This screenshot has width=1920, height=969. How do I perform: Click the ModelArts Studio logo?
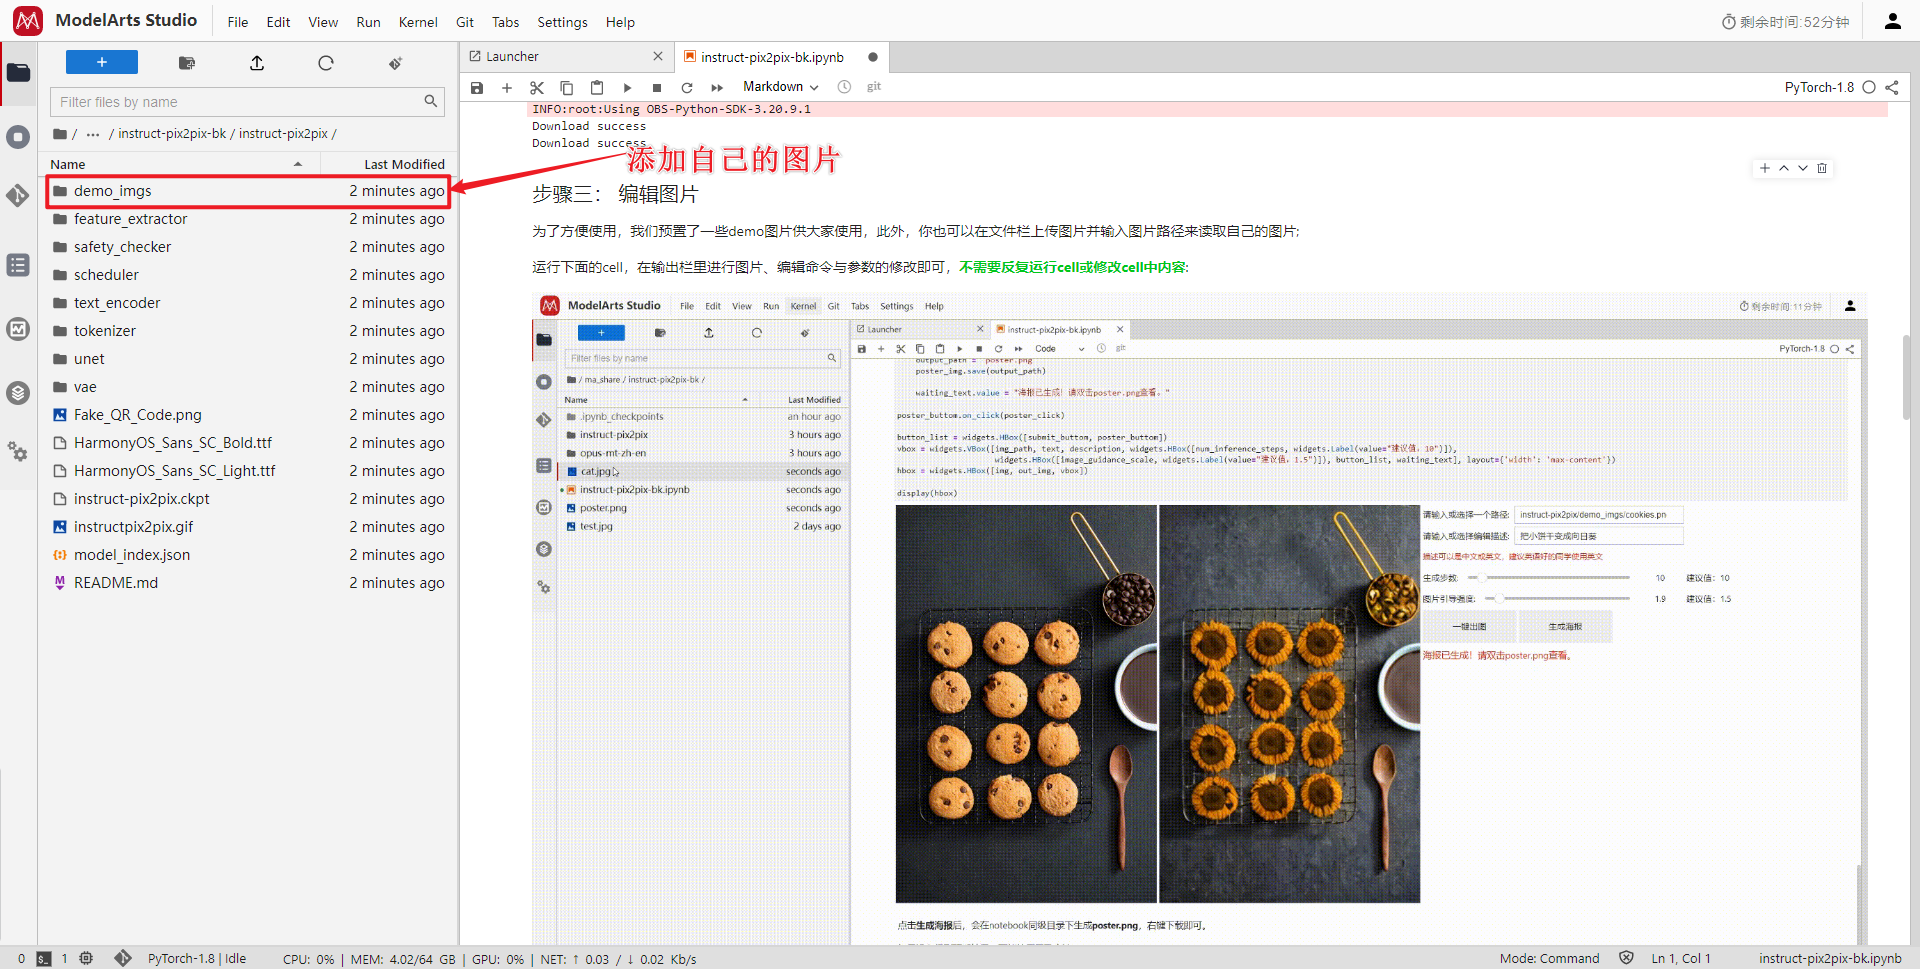28,20
